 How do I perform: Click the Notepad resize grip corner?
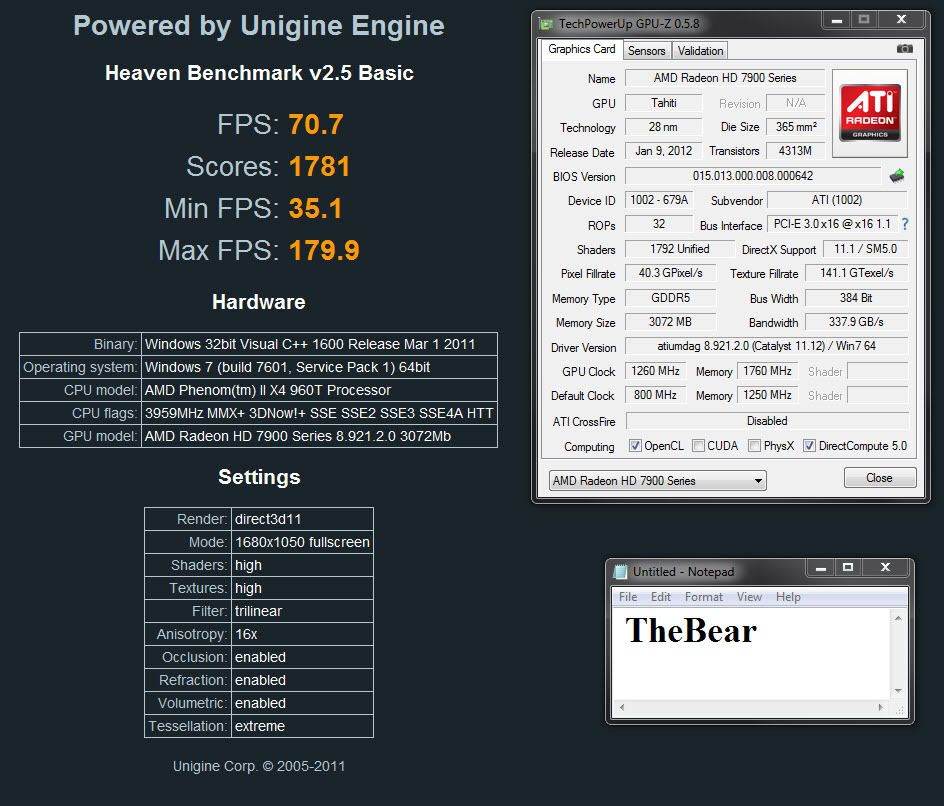pos(899,710)
